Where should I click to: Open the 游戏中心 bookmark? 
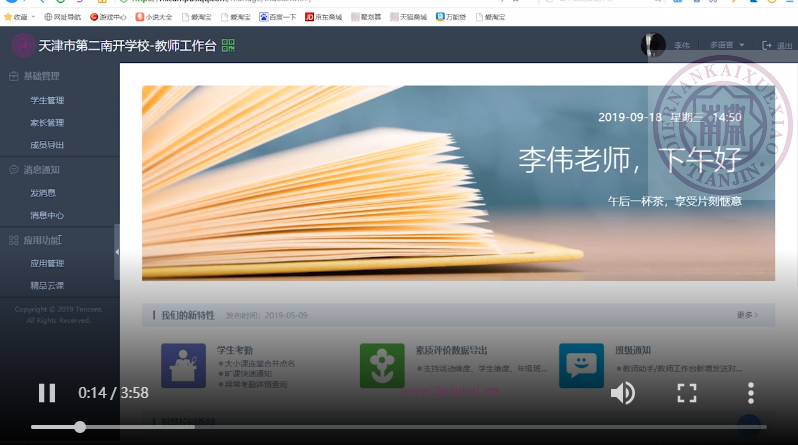108,17
